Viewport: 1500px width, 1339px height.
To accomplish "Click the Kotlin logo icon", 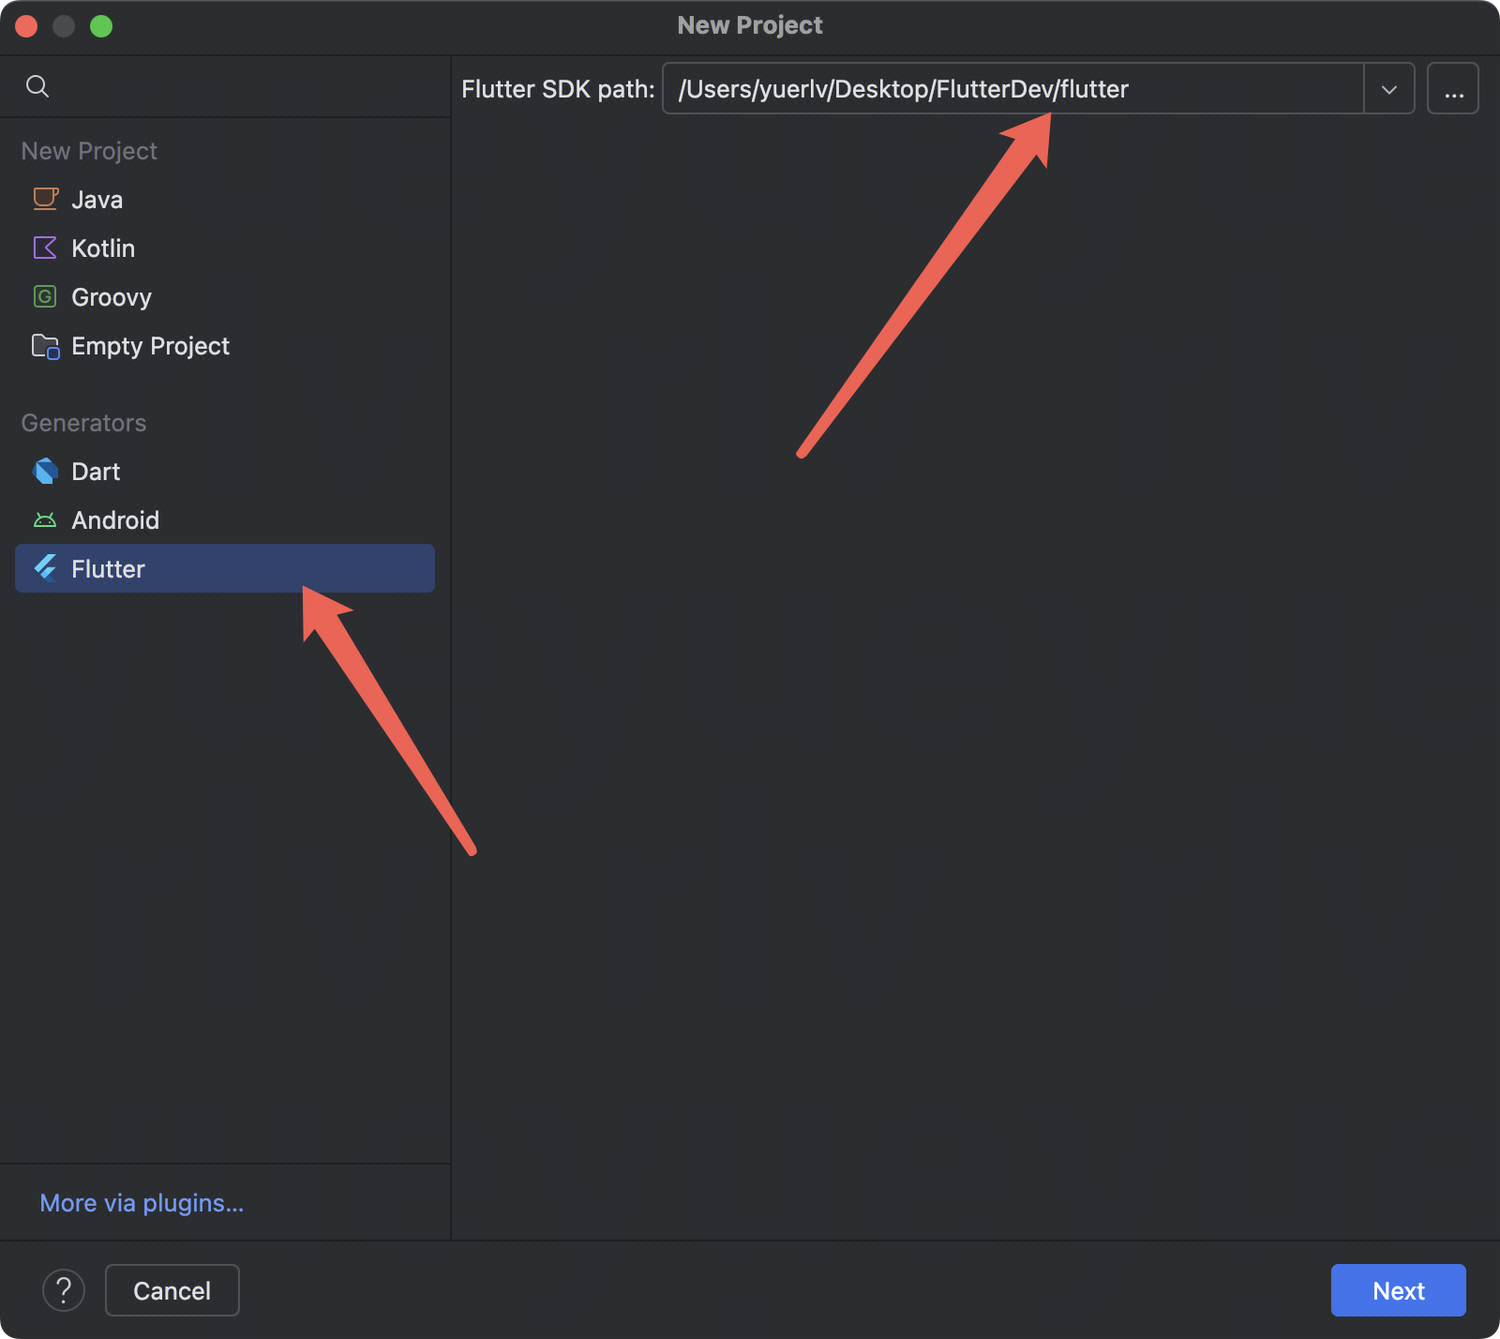I will pos(45,248).
